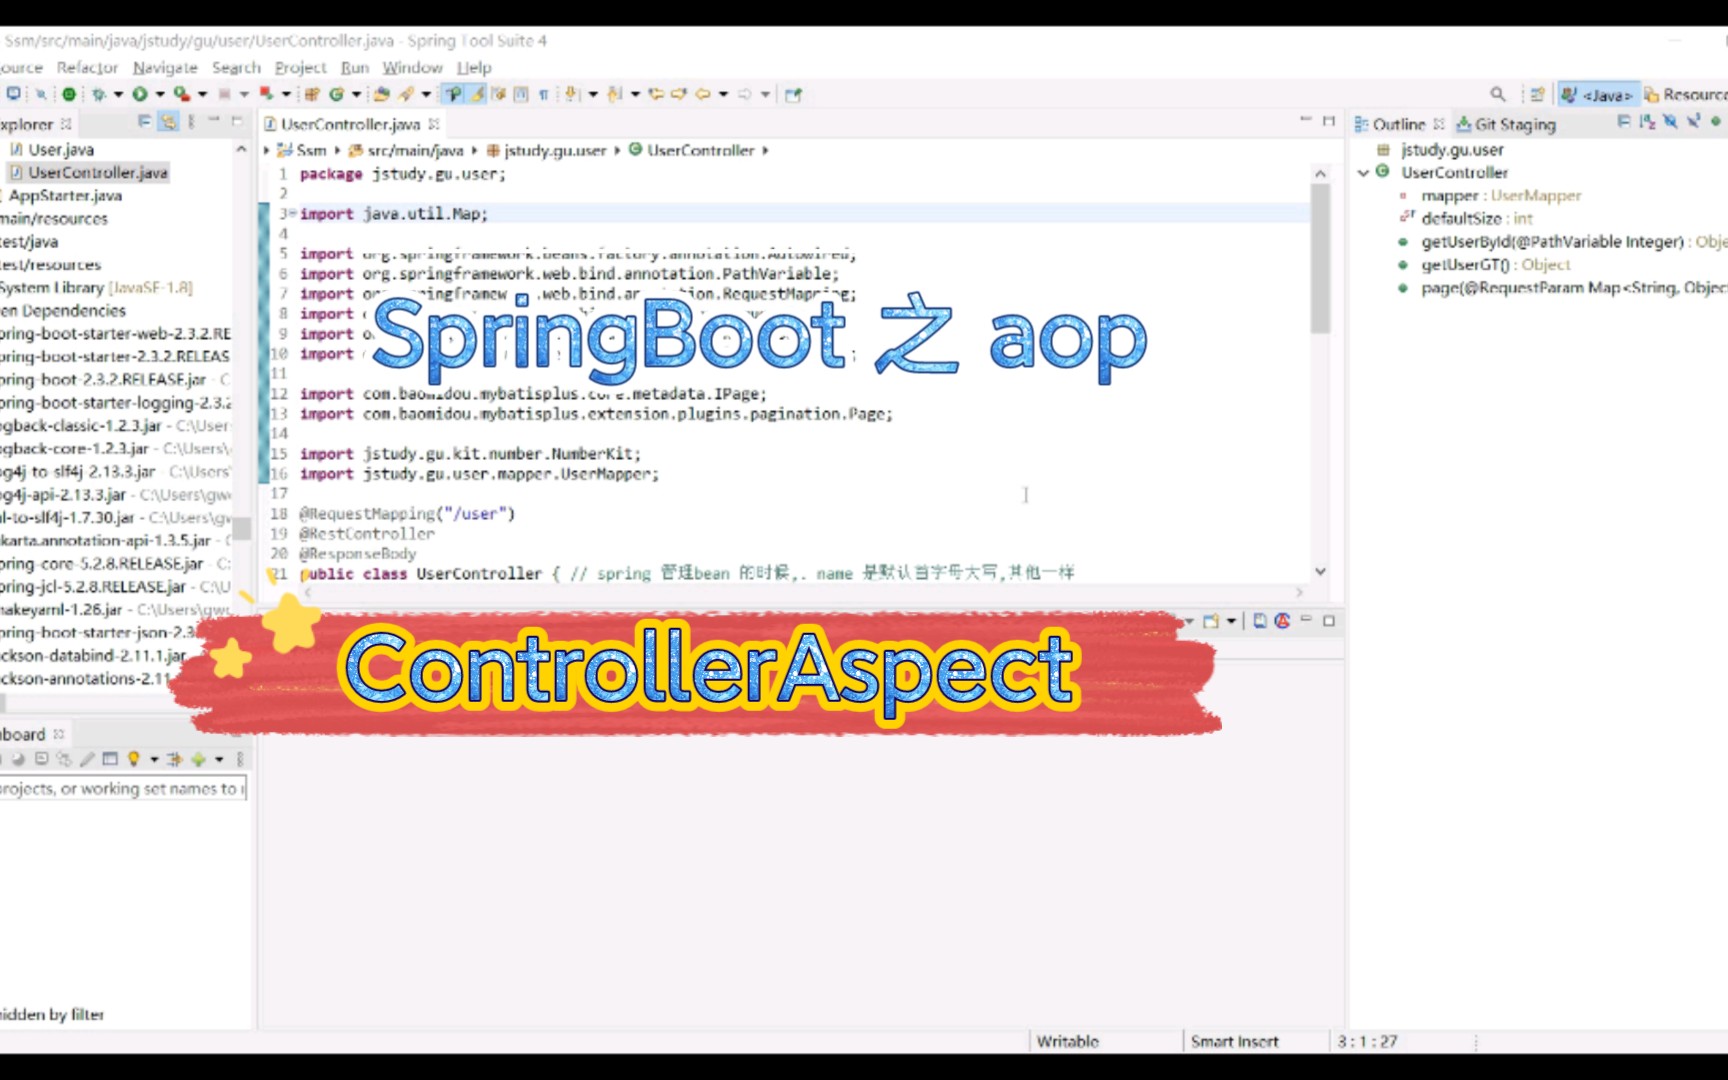Select the Search icon in the top-right toolbar
Viewport: 1728px width, 1080px height.
(x=1498, y=93)
